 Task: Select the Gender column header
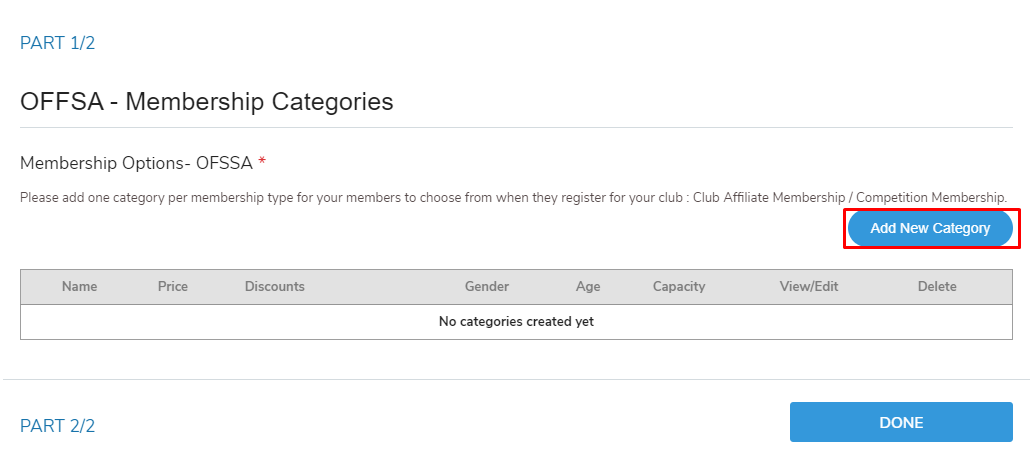coord(487,287)
